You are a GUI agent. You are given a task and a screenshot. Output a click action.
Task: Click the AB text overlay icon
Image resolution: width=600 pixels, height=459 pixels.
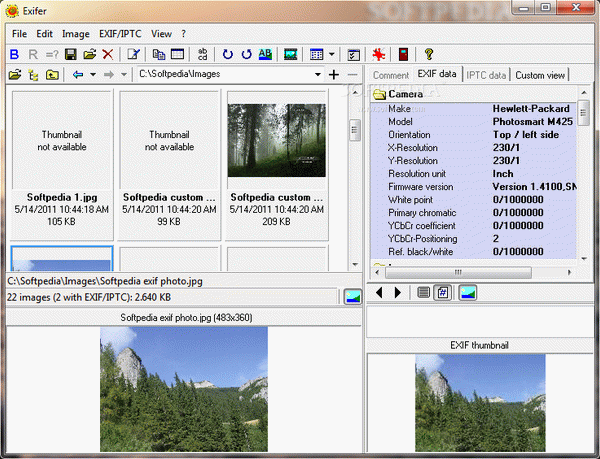[265, 55]
